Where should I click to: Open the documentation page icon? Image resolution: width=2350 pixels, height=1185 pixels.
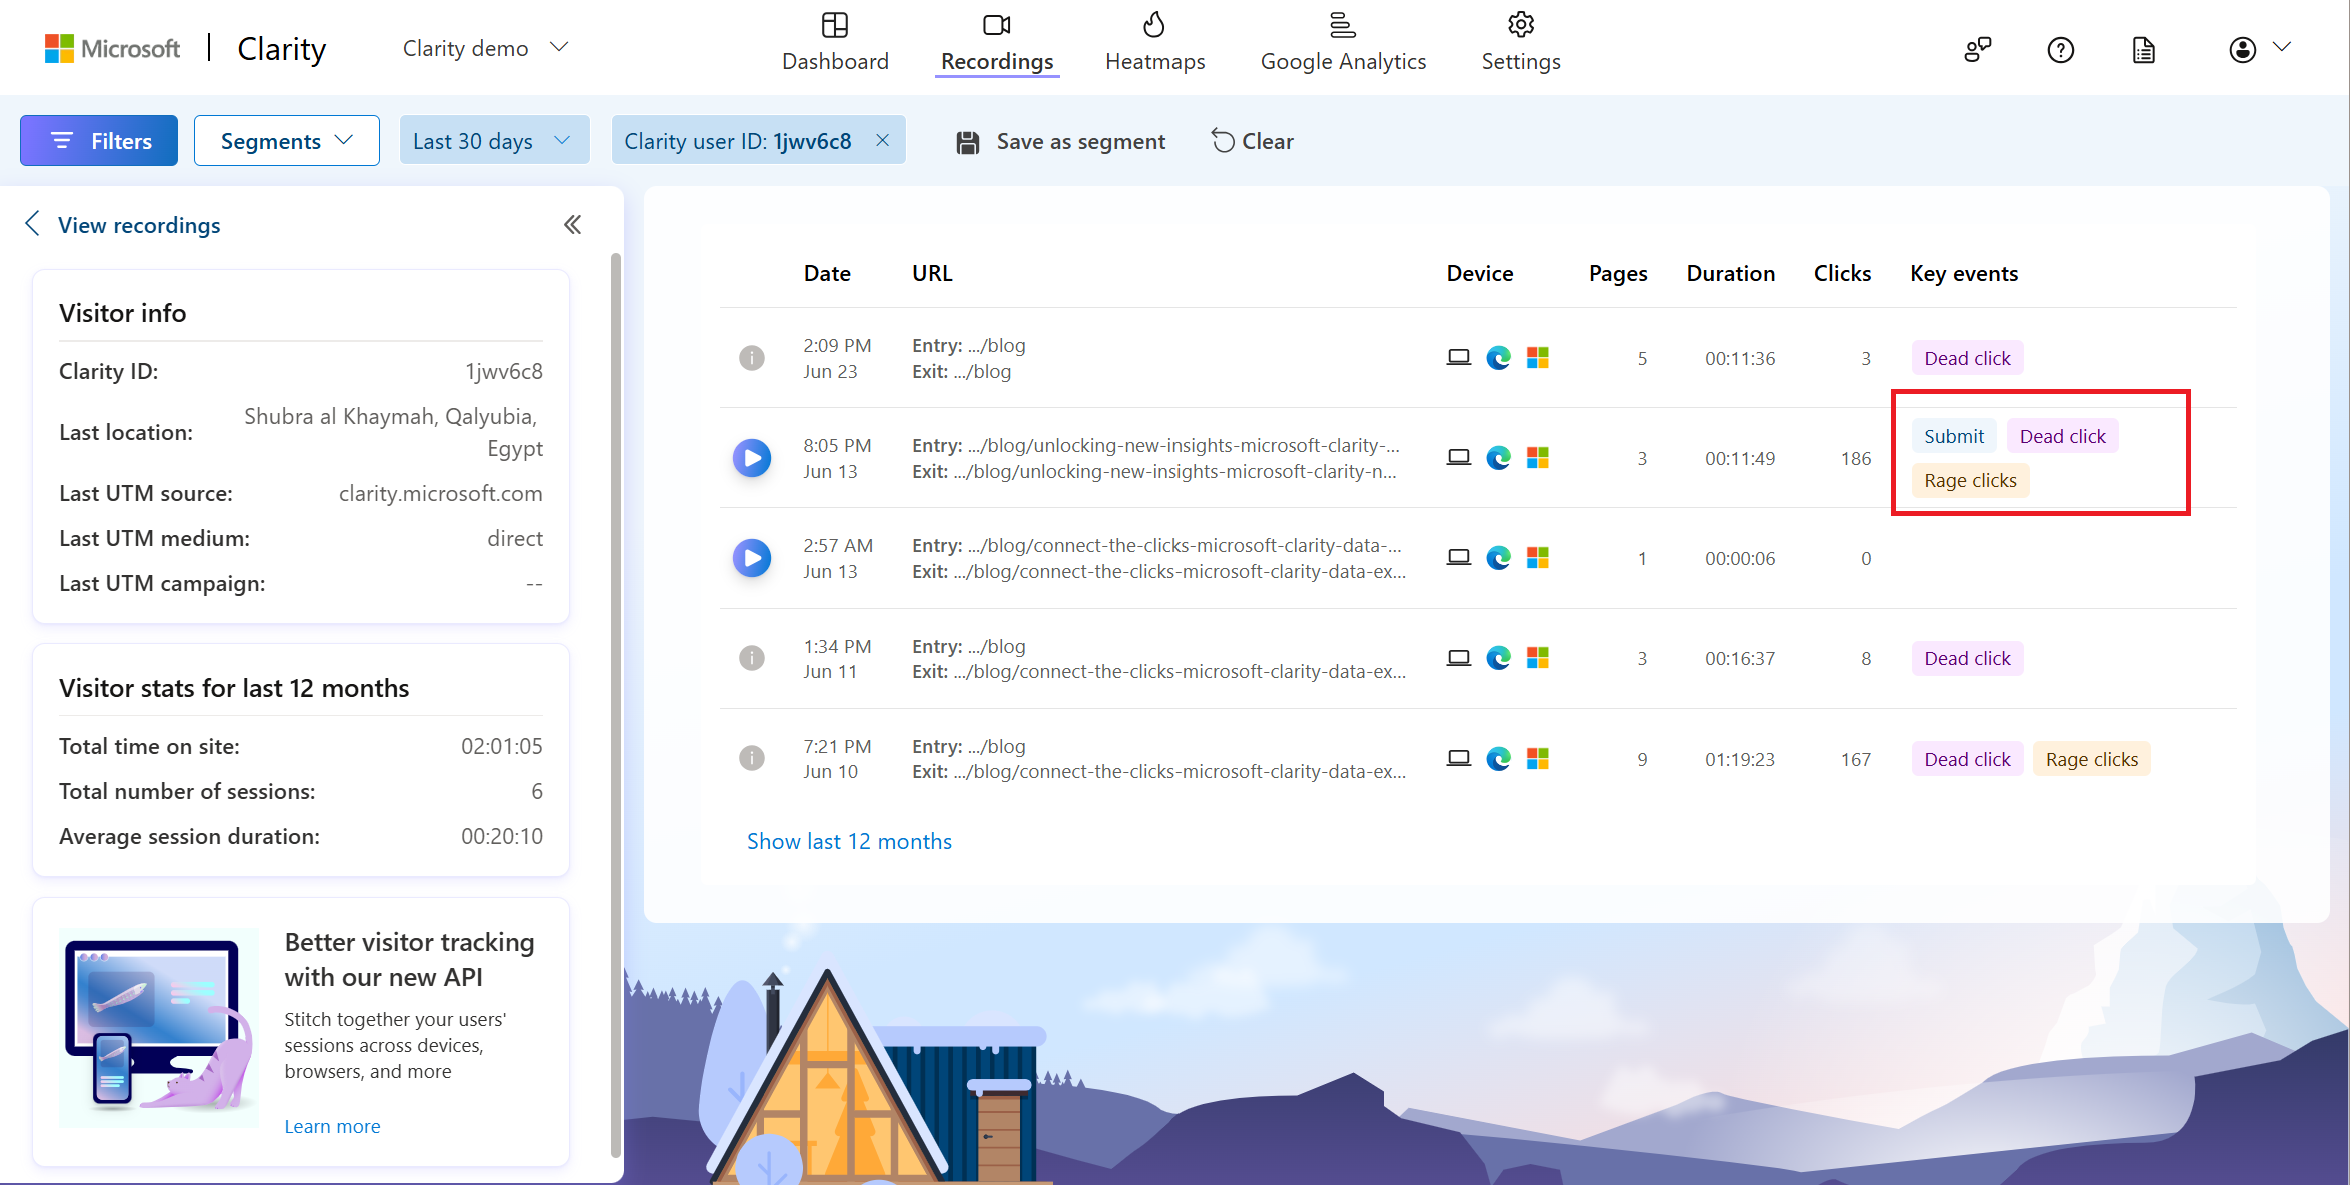click(2143, 49)
